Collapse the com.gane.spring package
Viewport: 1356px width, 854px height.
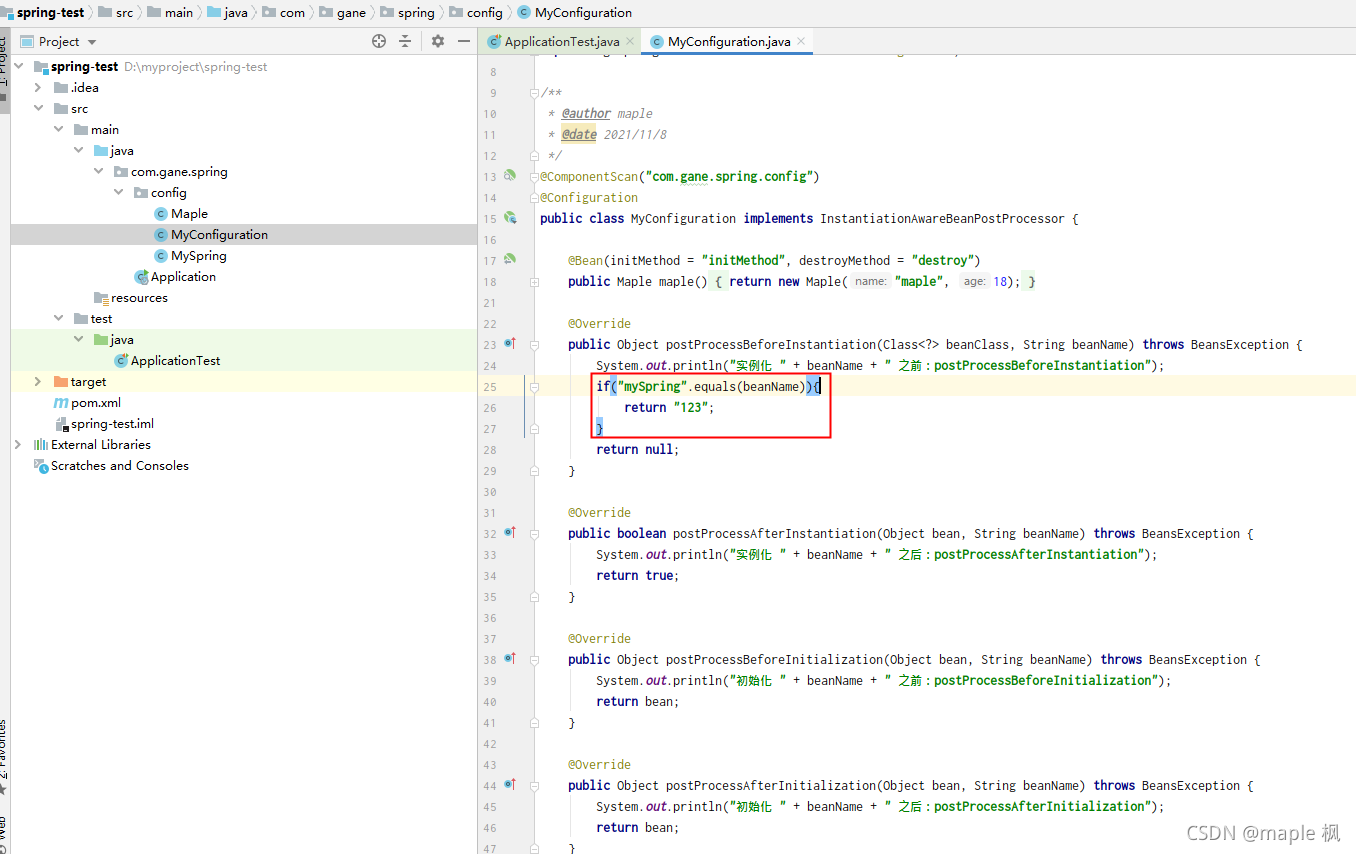[98, 171]
